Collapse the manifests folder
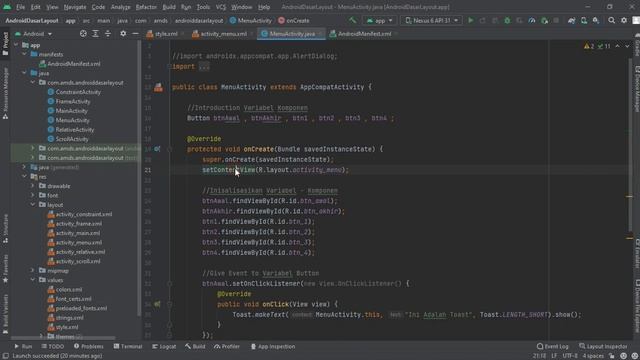Image resolution: width=640 pixels, height=360 pixels. 24,54
